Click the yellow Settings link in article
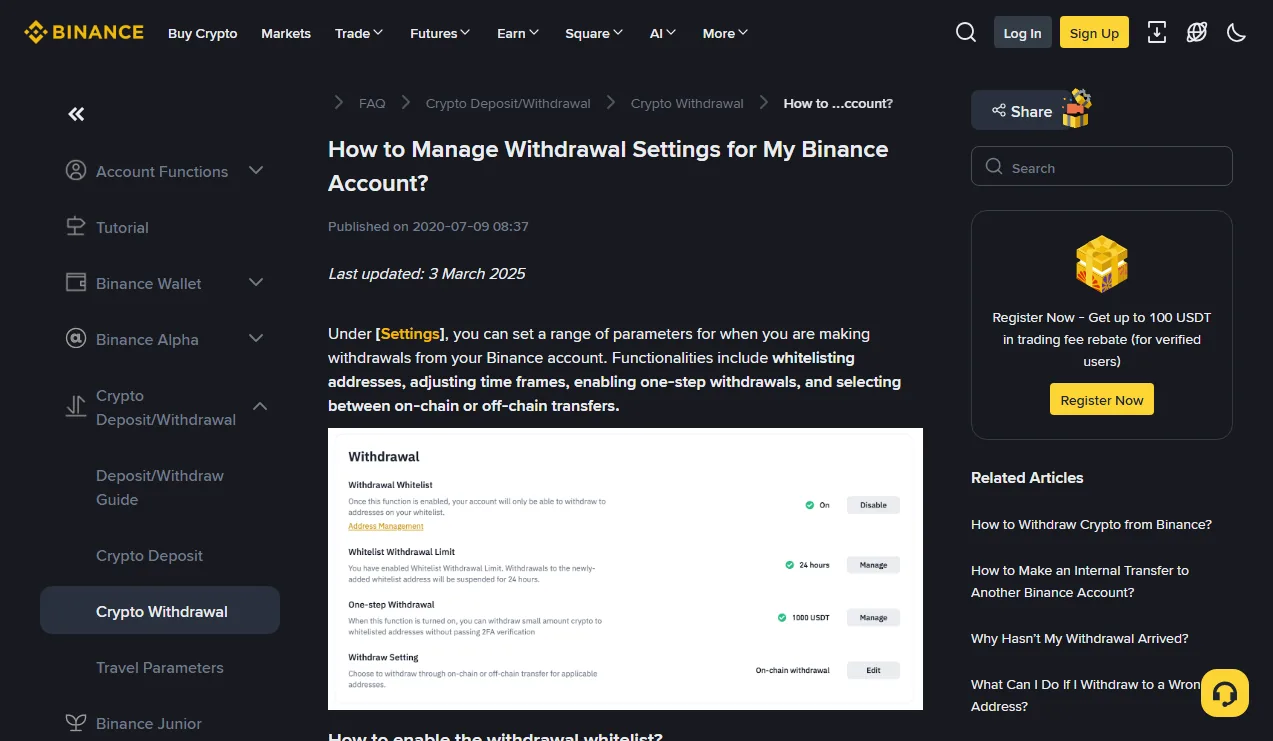This screenshot has width=1273, height=741. [x=410, y=333]
